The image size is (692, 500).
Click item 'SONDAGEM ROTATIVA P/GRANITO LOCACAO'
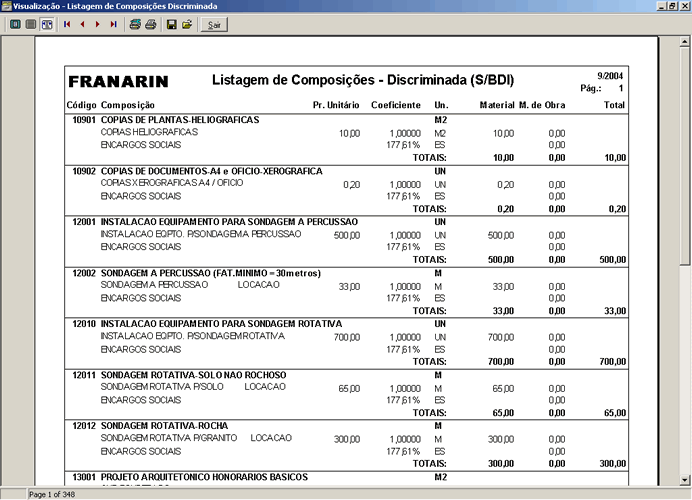[196, 438]
